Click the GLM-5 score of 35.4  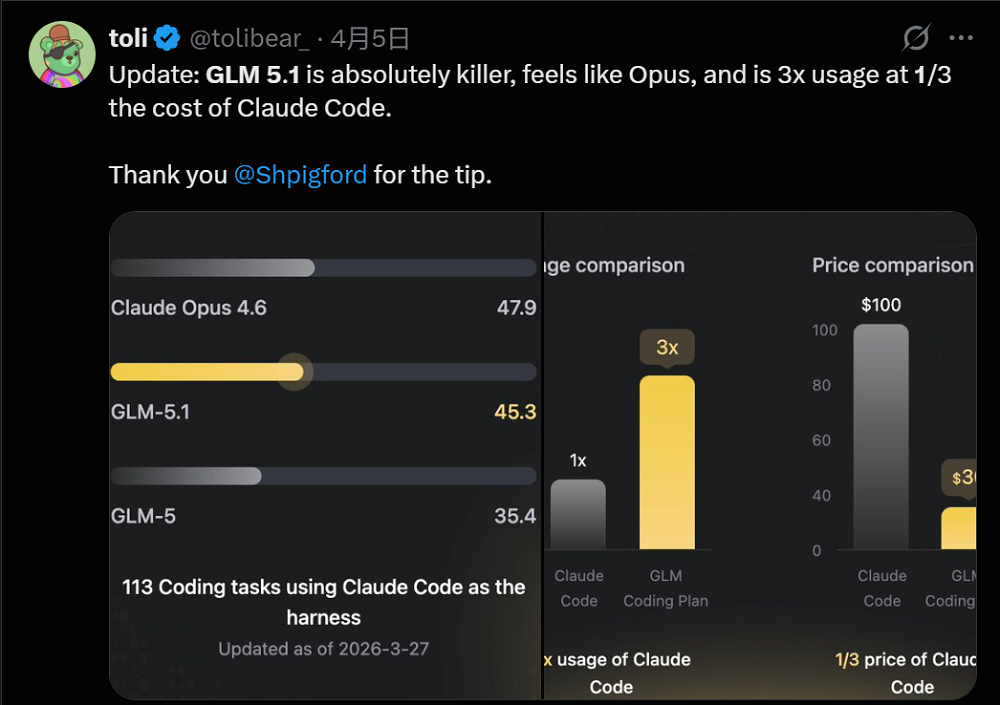(x=516, y=516)
